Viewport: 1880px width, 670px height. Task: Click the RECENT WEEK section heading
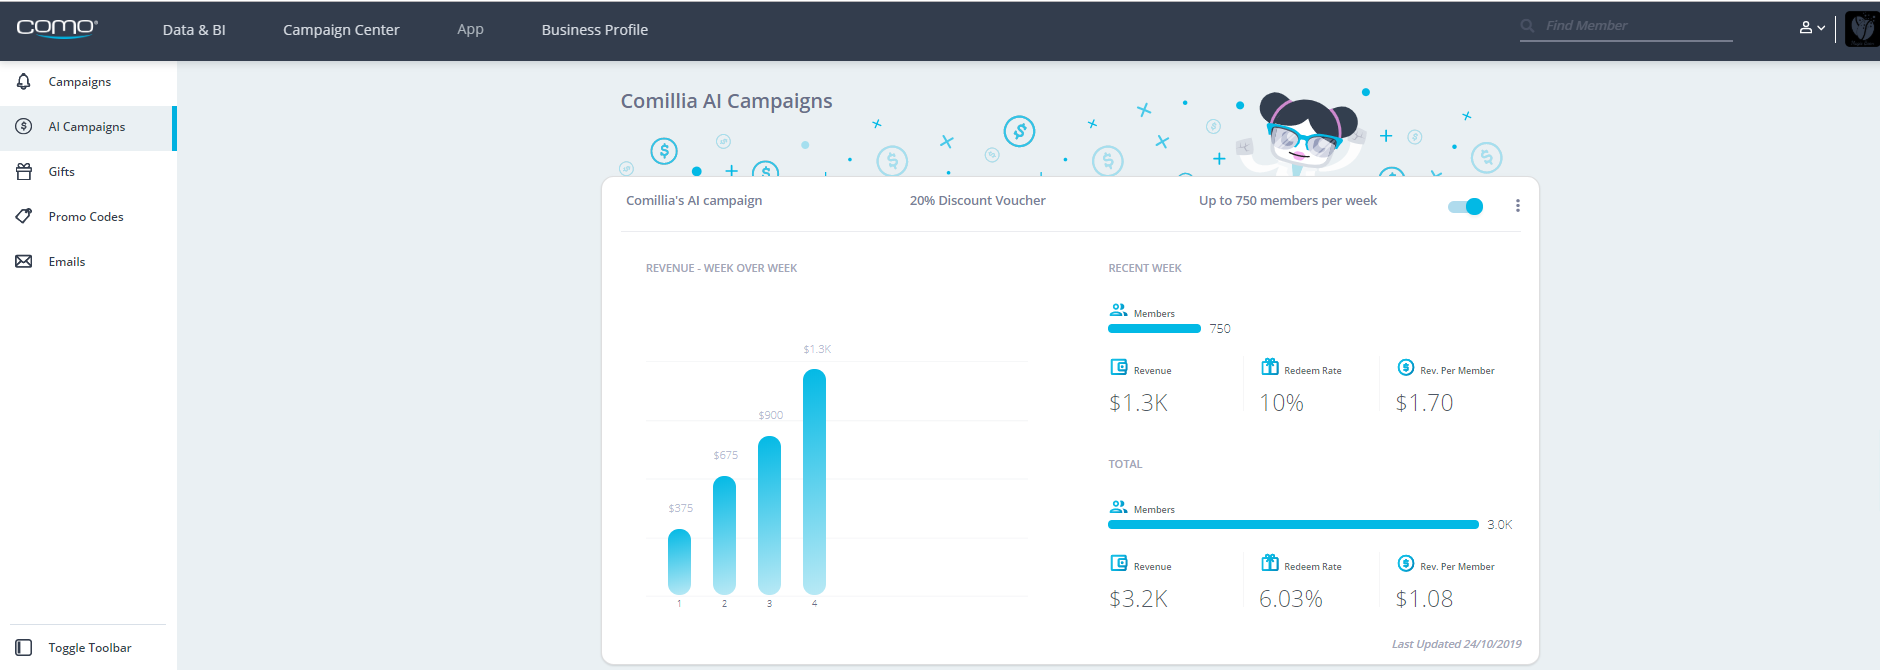[1145, 268]
